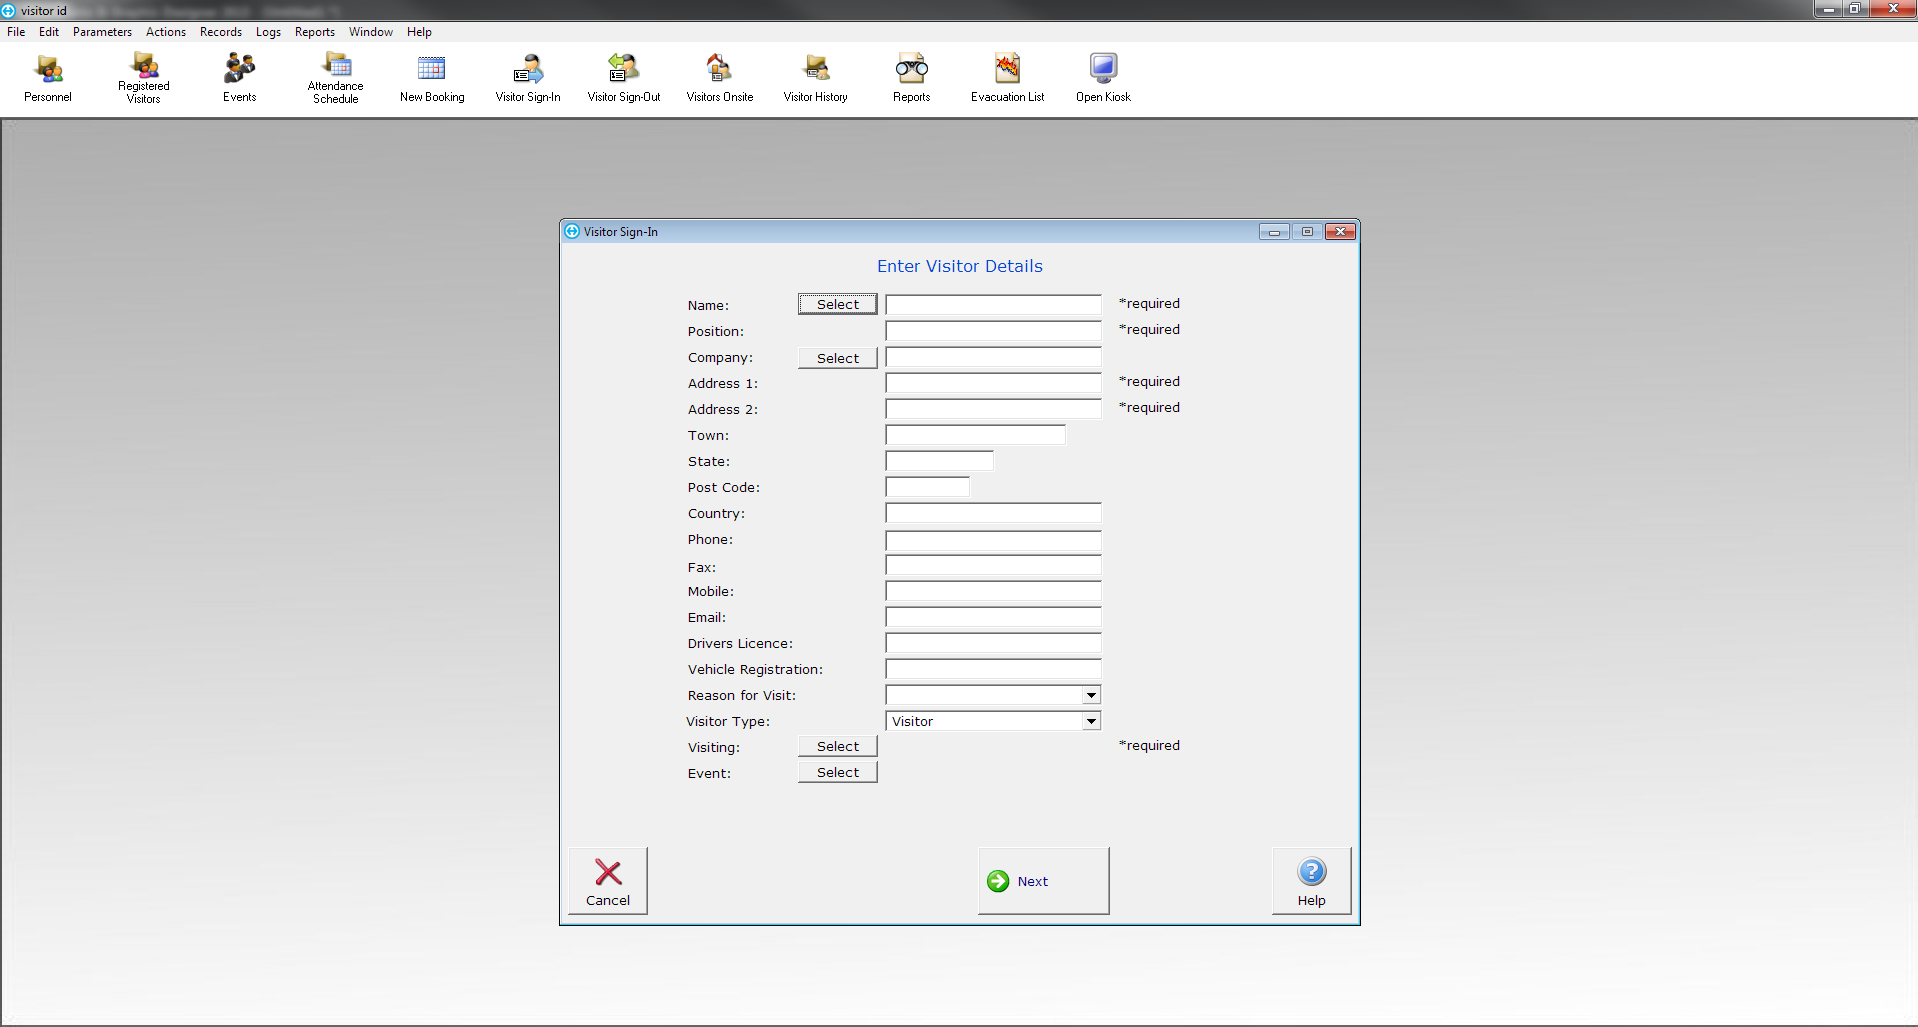Click Select button next to Name
1918x1027 pixels.
tap(838, 304)
